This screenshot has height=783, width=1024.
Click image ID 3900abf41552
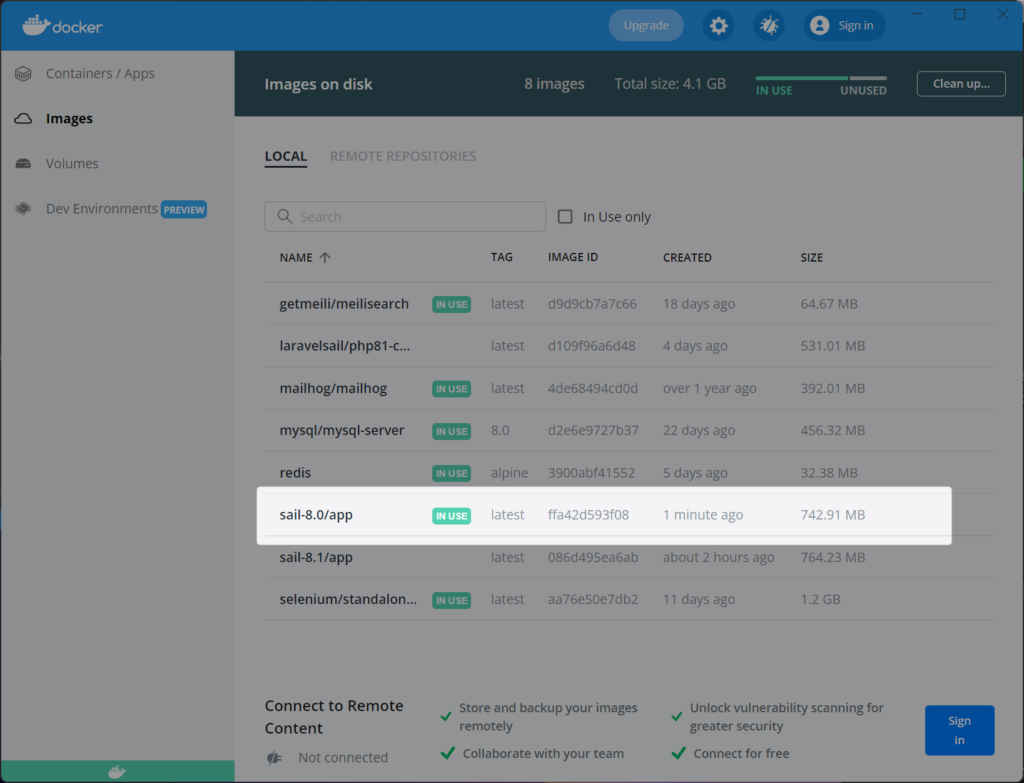[591, 472]
